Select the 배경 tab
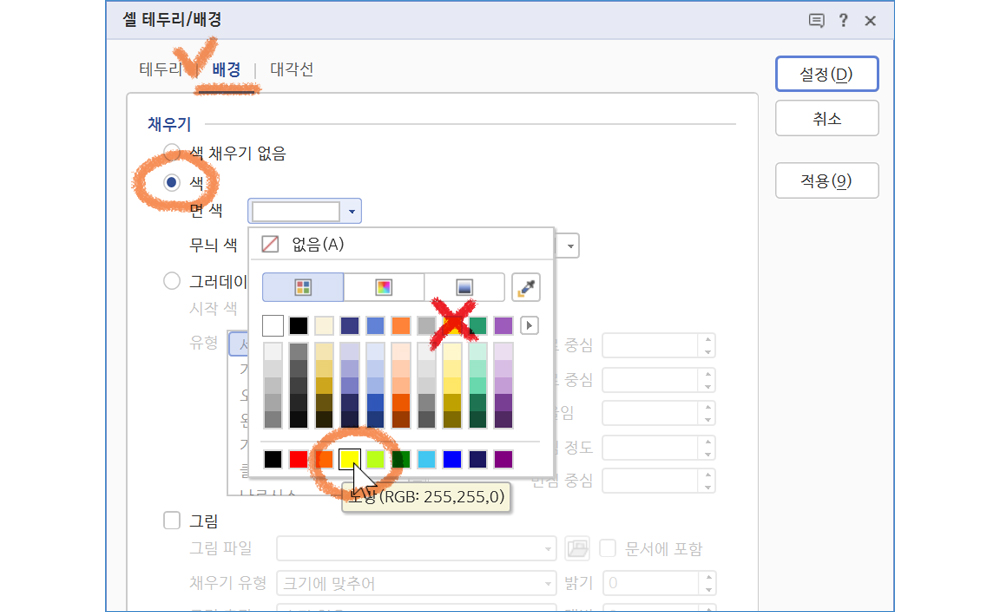Image resolution: width=1000 pixels, height=612 pixels. tap(226, 69)
